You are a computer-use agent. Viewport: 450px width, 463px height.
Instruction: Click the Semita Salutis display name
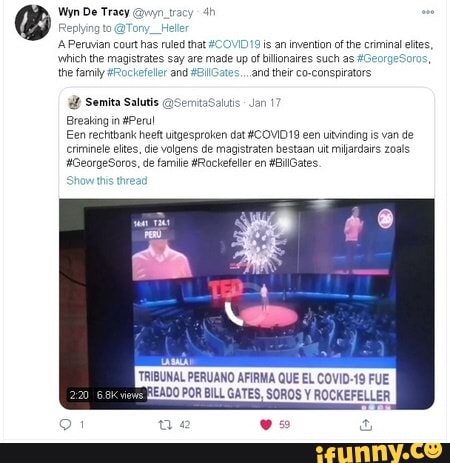[x=122, y=102]
